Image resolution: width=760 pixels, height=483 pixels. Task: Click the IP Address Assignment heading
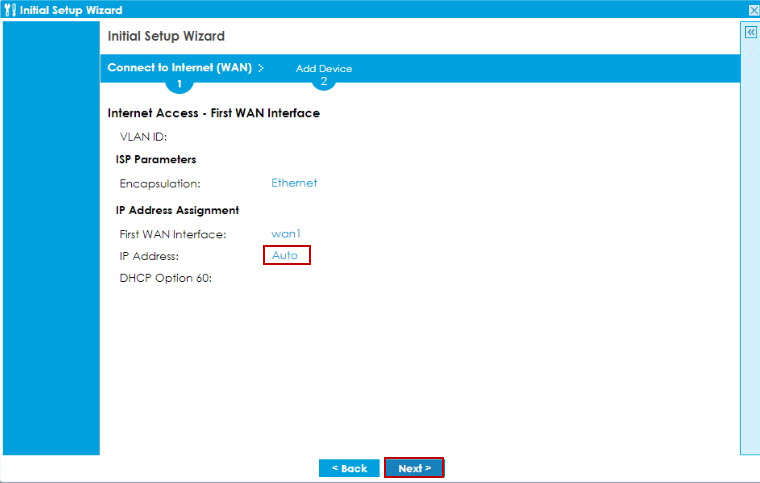(177, 210)
